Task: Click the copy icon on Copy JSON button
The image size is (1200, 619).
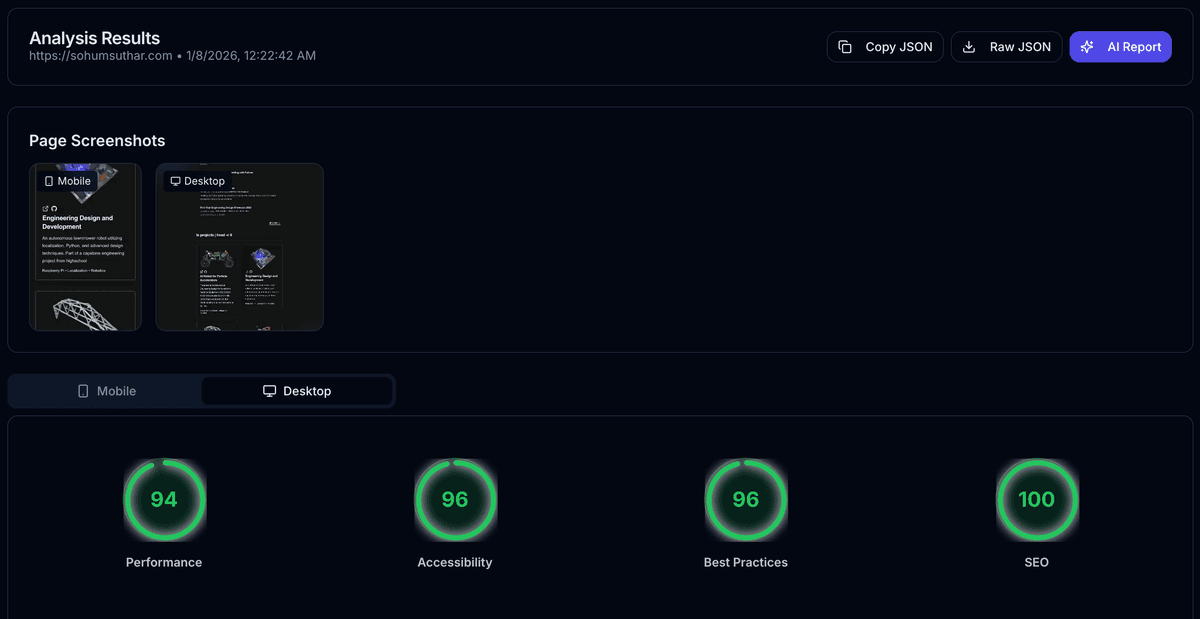Action: (x=847, y=46)
